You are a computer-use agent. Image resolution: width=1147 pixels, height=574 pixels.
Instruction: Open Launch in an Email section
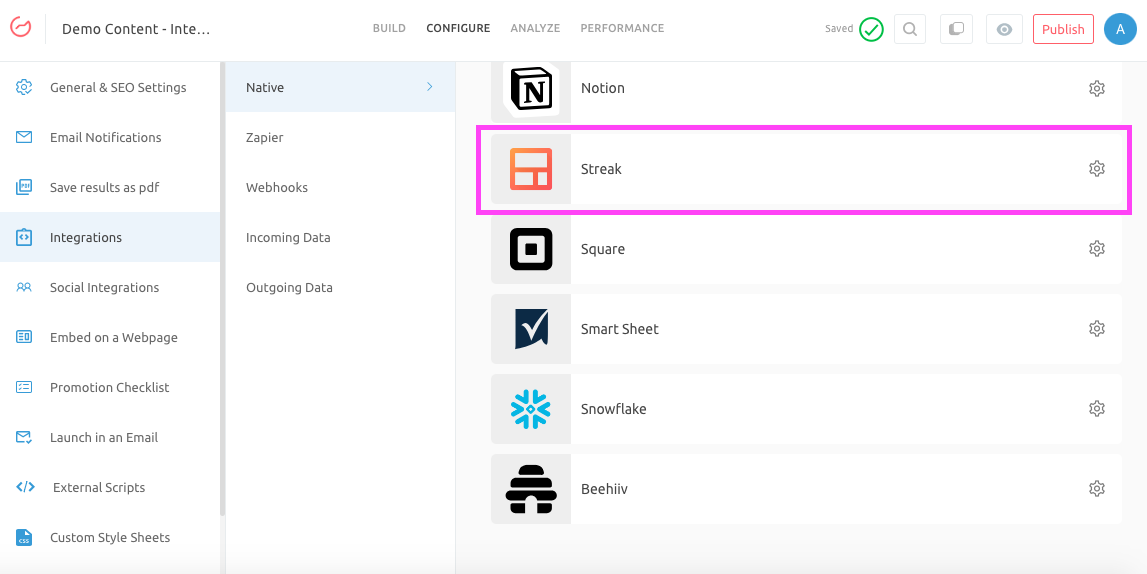pyautogui.click(x=110, y=437)
